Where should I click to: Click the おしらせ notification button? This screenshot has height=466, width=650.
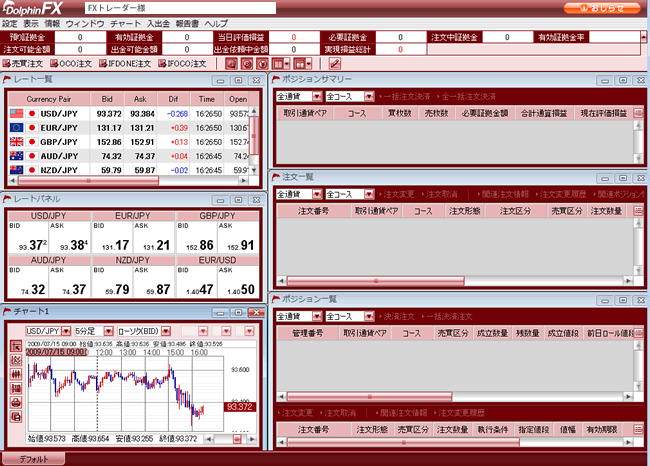pos(602,8)
